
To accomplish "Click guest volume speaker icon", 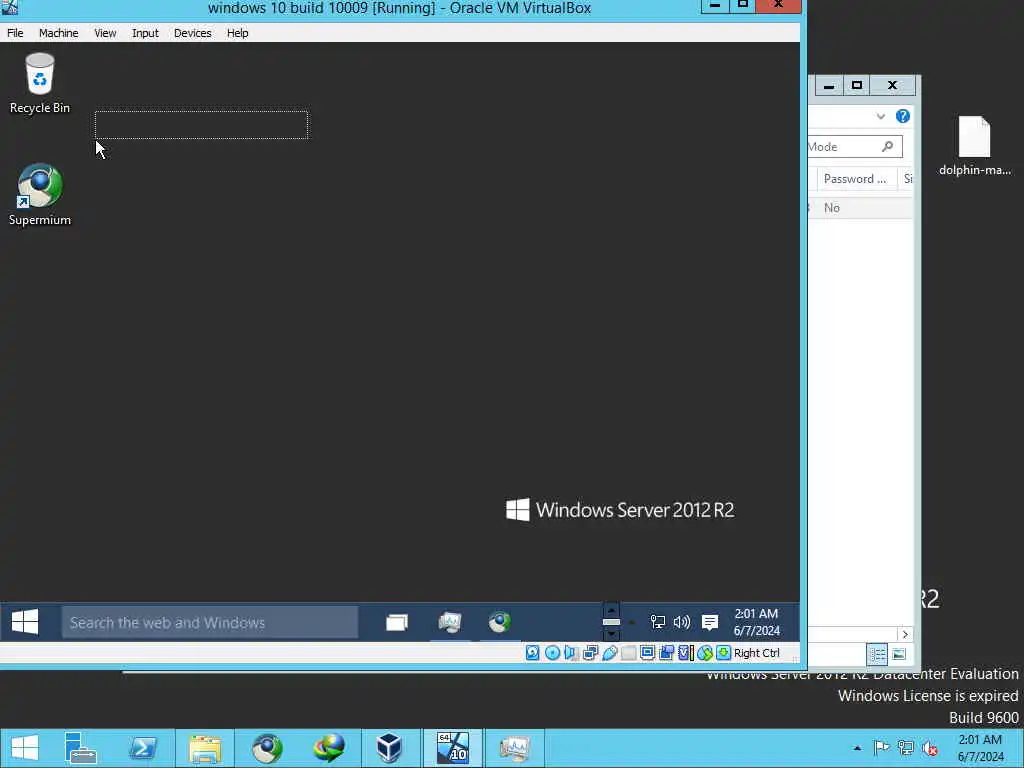I will (x=682, y=622).
